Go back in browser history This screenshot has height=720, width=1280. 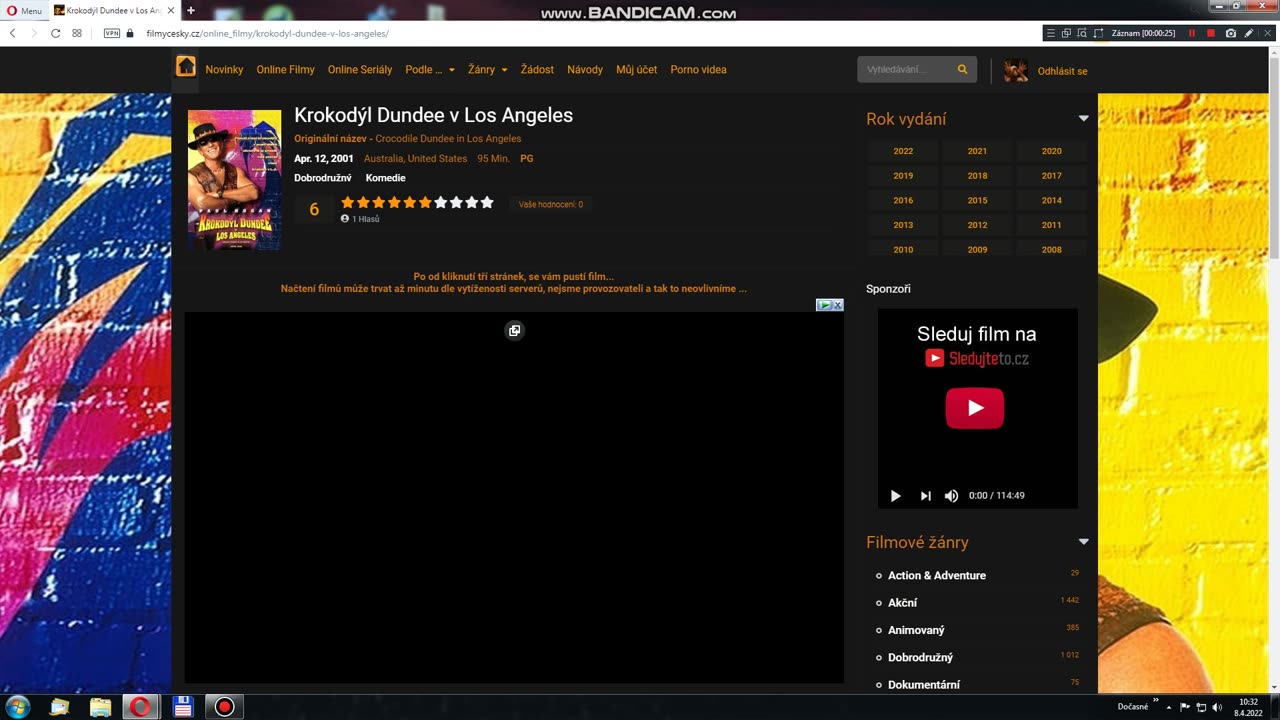tap(13, 33)
